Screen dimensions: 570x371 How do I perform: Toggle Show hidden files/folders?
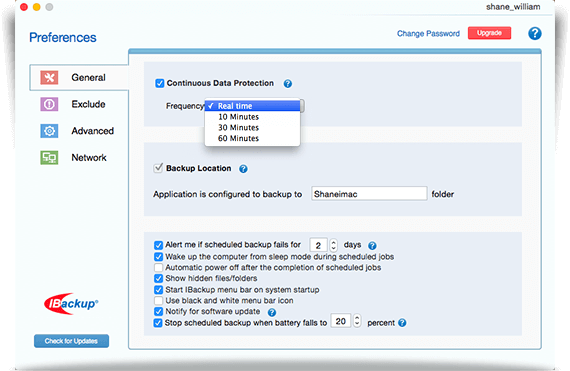158,279
